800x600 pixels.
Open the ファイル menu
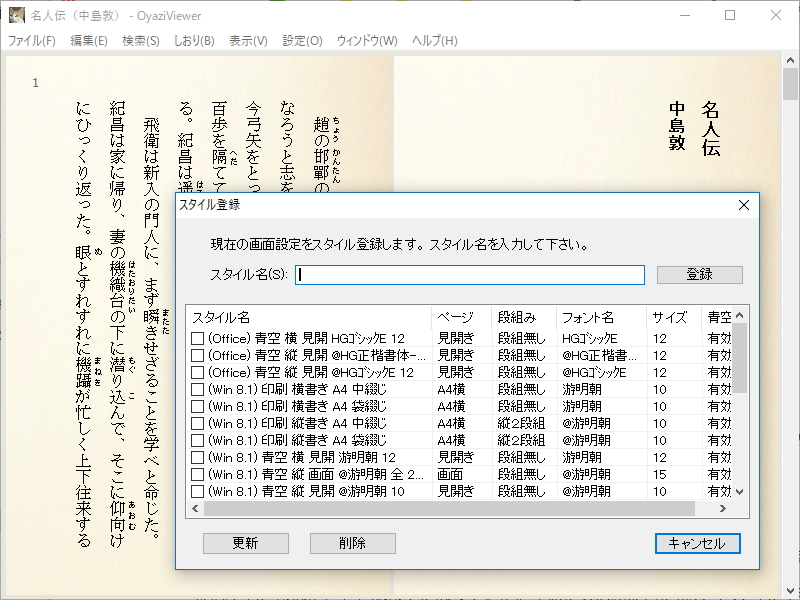tap(31, 42)
